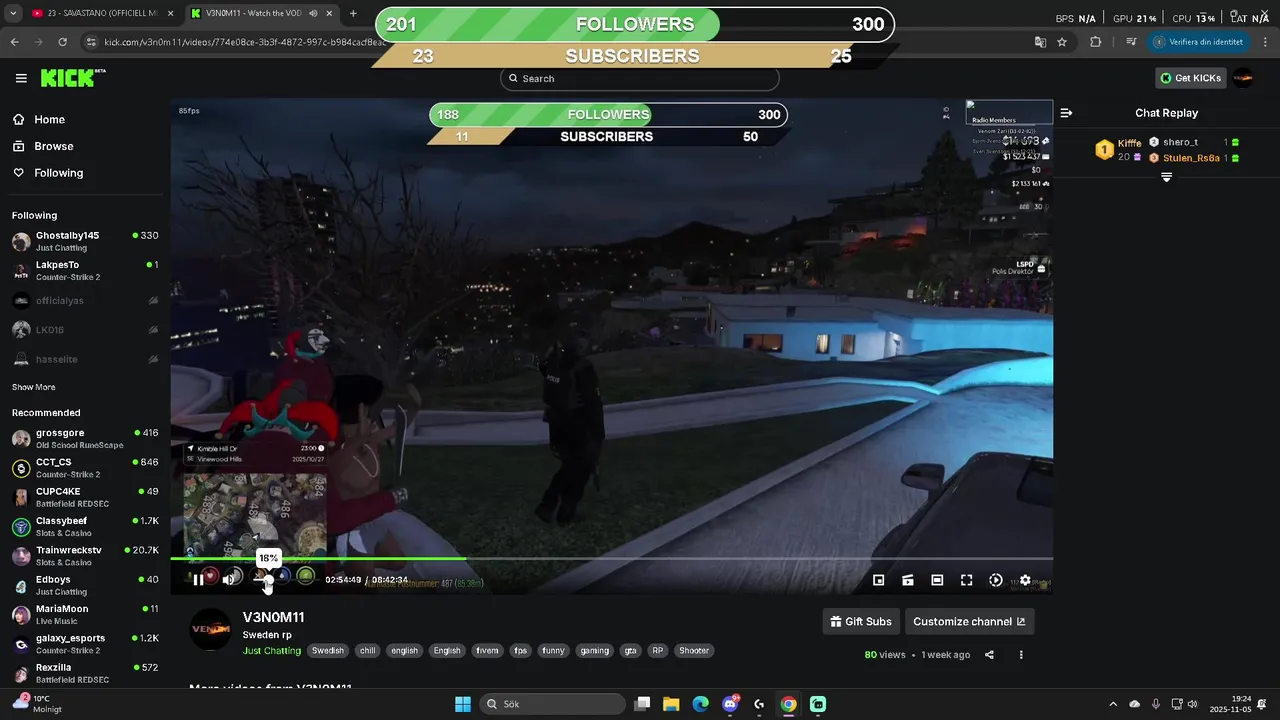Seek along the green video progress bar
This screenshot has height=720, width=1280.
[x=611, y=559]
